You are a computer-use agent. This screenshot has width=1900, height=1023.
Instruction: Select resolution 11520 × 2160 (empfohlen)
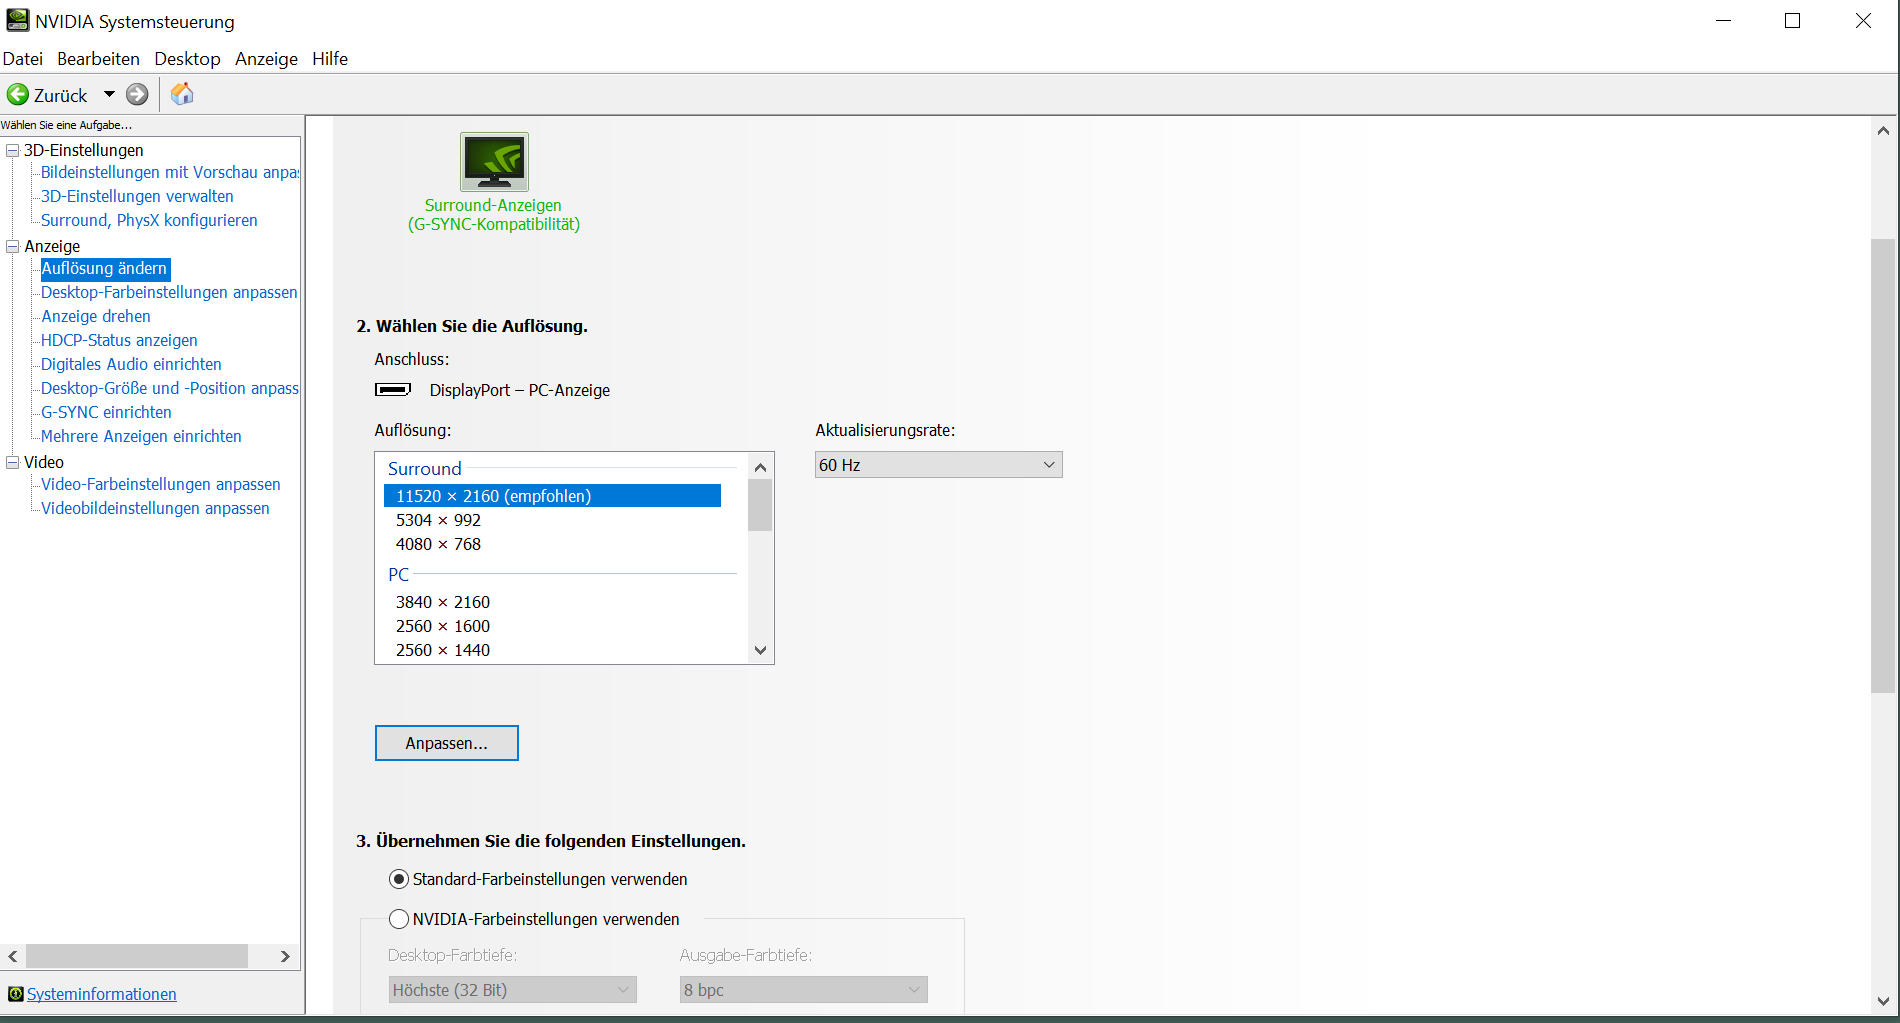[x=552, y=496]
